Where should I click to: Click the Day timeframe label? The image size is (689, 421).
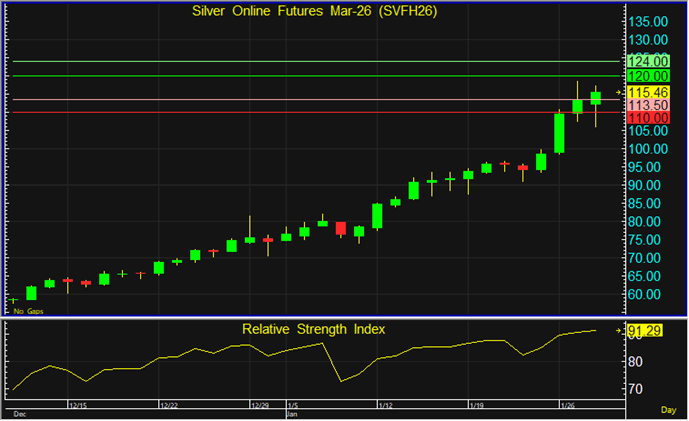point(668,410)
